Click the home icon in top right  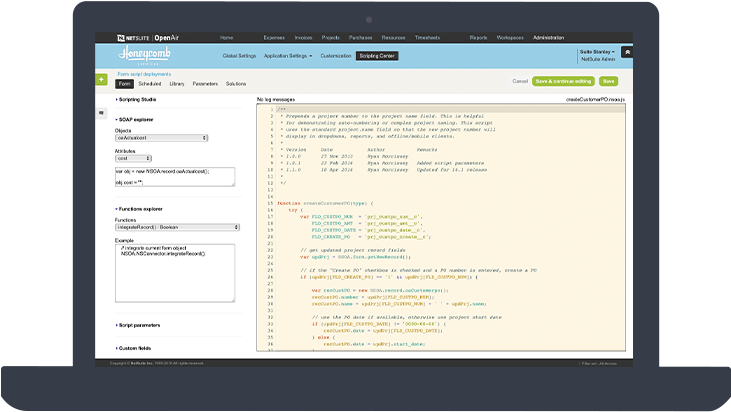[626, 52]
